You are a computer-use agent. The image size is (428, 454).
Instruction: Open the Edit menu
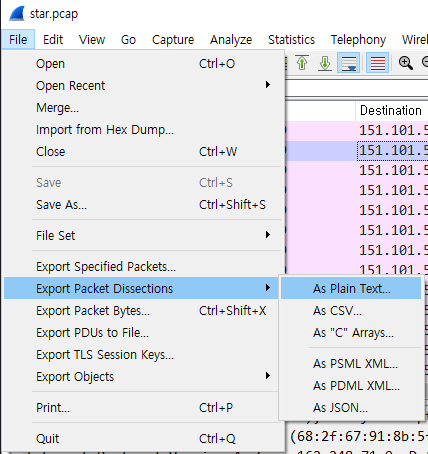[x=53, y=40]
